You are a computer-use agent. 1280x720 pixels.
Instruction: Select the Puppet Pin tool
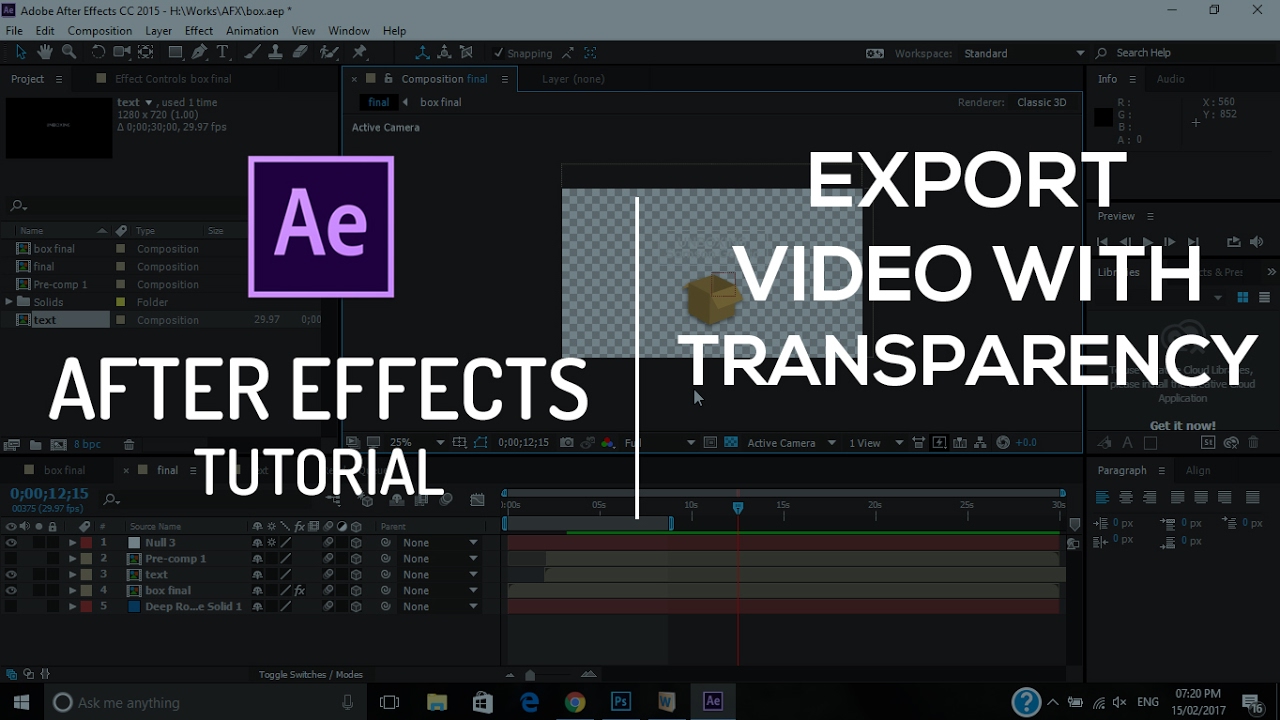point(359,53)
